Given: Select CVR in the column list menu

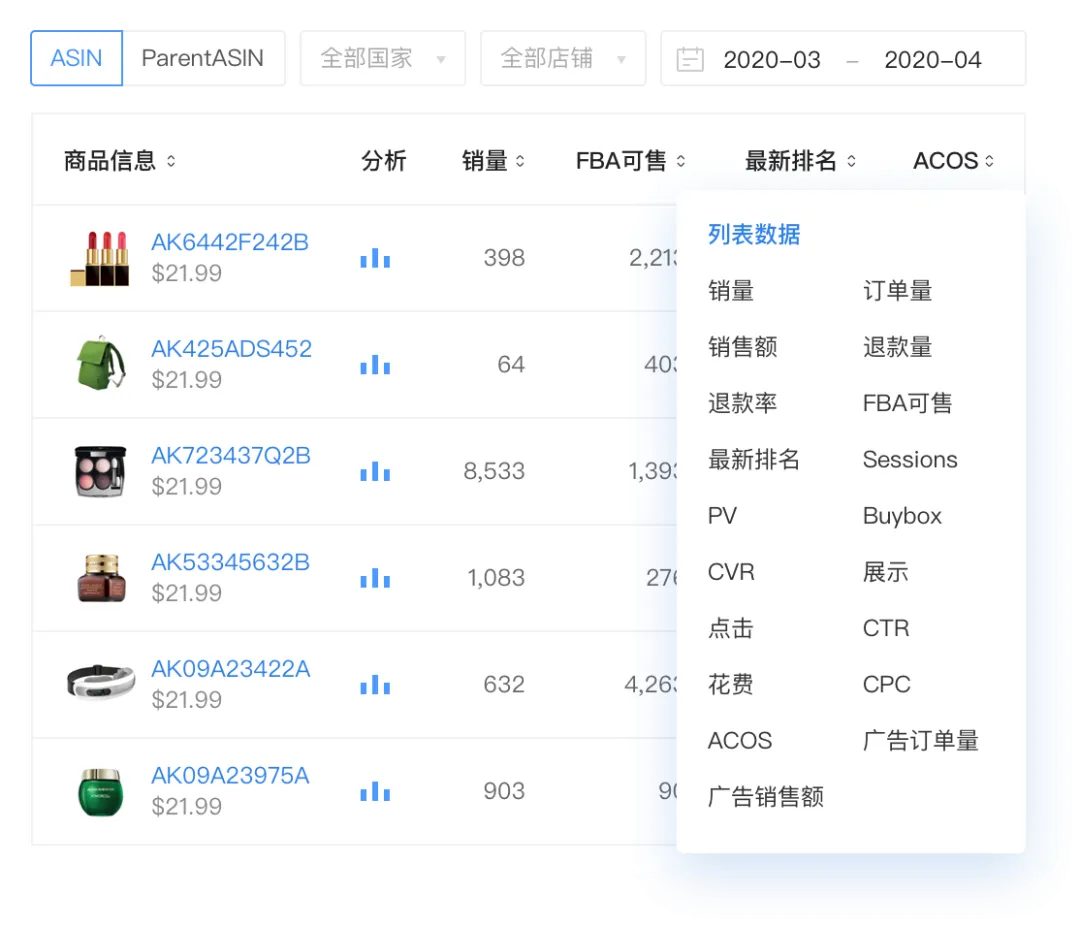Looking at the screenshot, I should tap(731, 572).
